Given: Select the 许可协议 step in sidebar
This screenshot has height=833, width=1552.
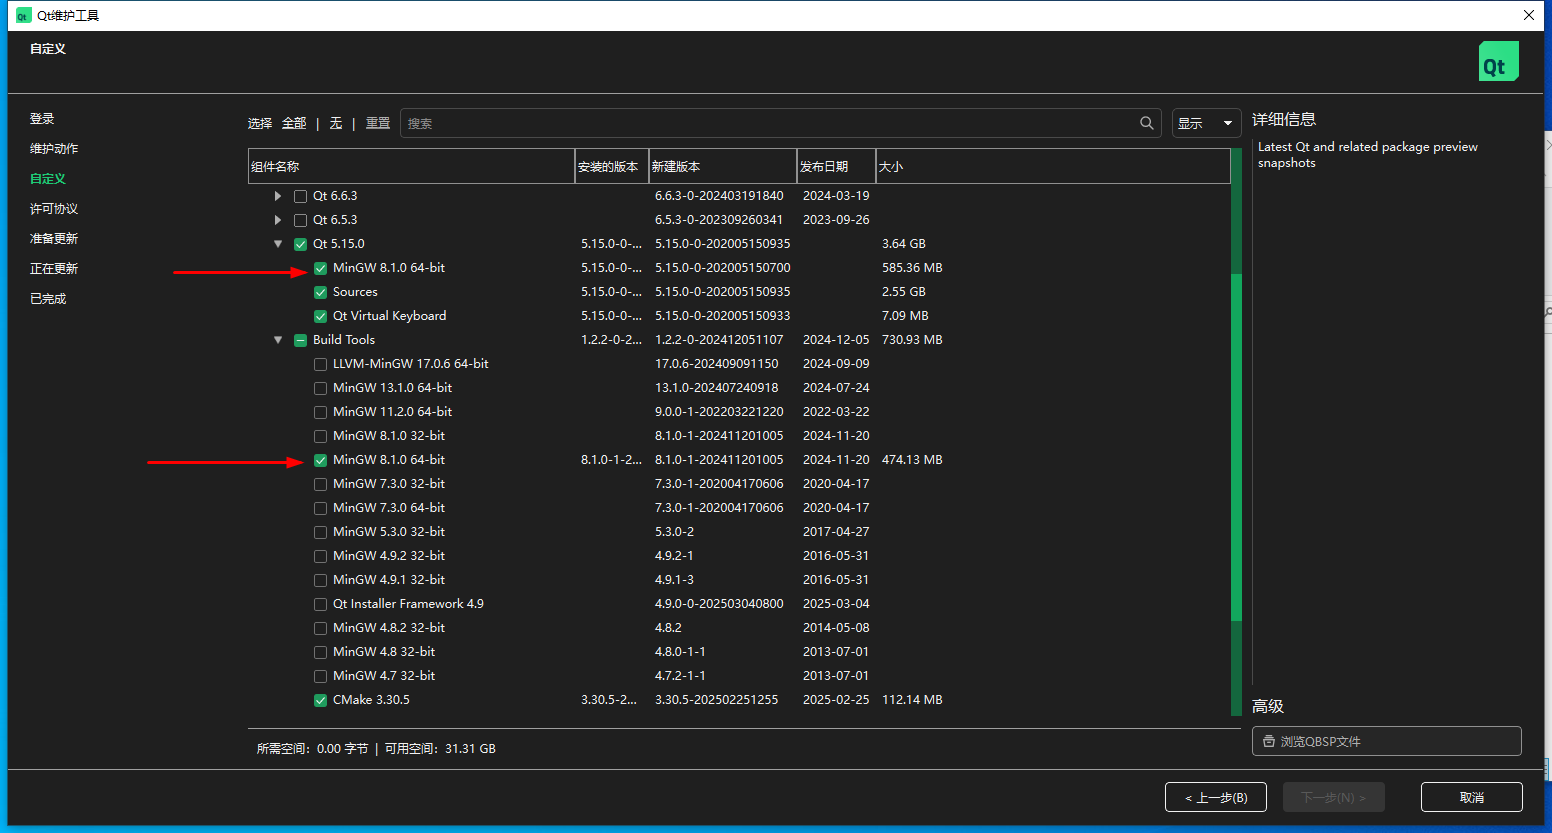Looking at the screenshot, I should (x=54, y=208).
